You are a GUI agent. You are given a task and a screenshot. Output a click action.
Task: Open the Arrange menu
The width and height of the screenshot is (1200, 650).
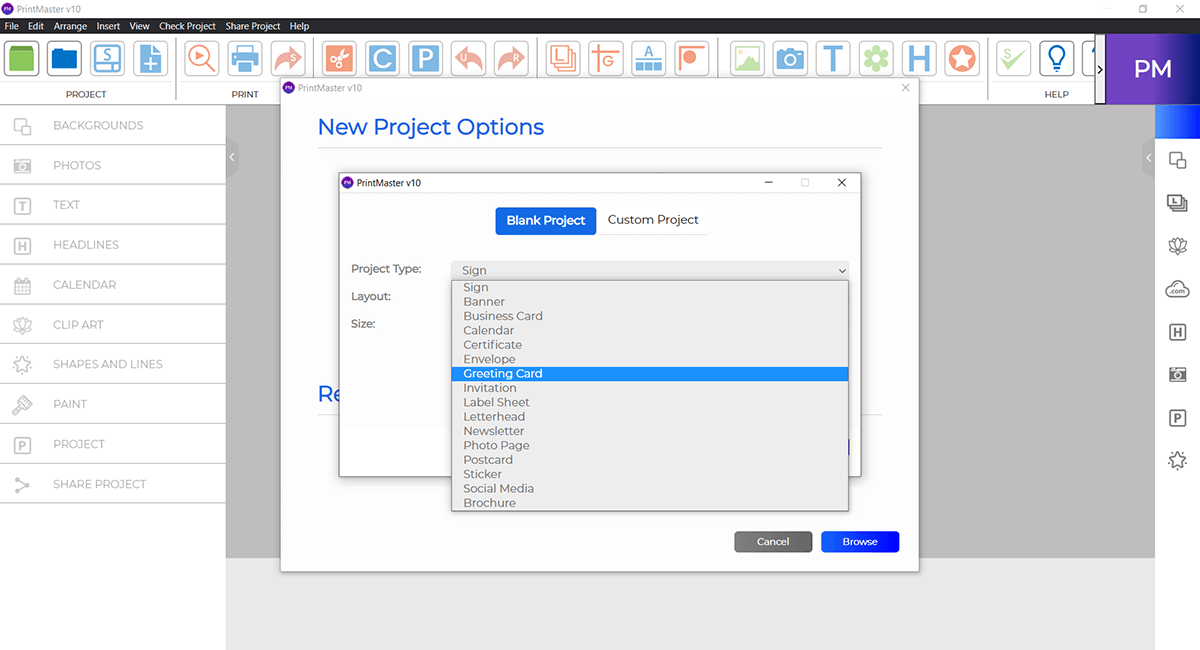point(70,26)
